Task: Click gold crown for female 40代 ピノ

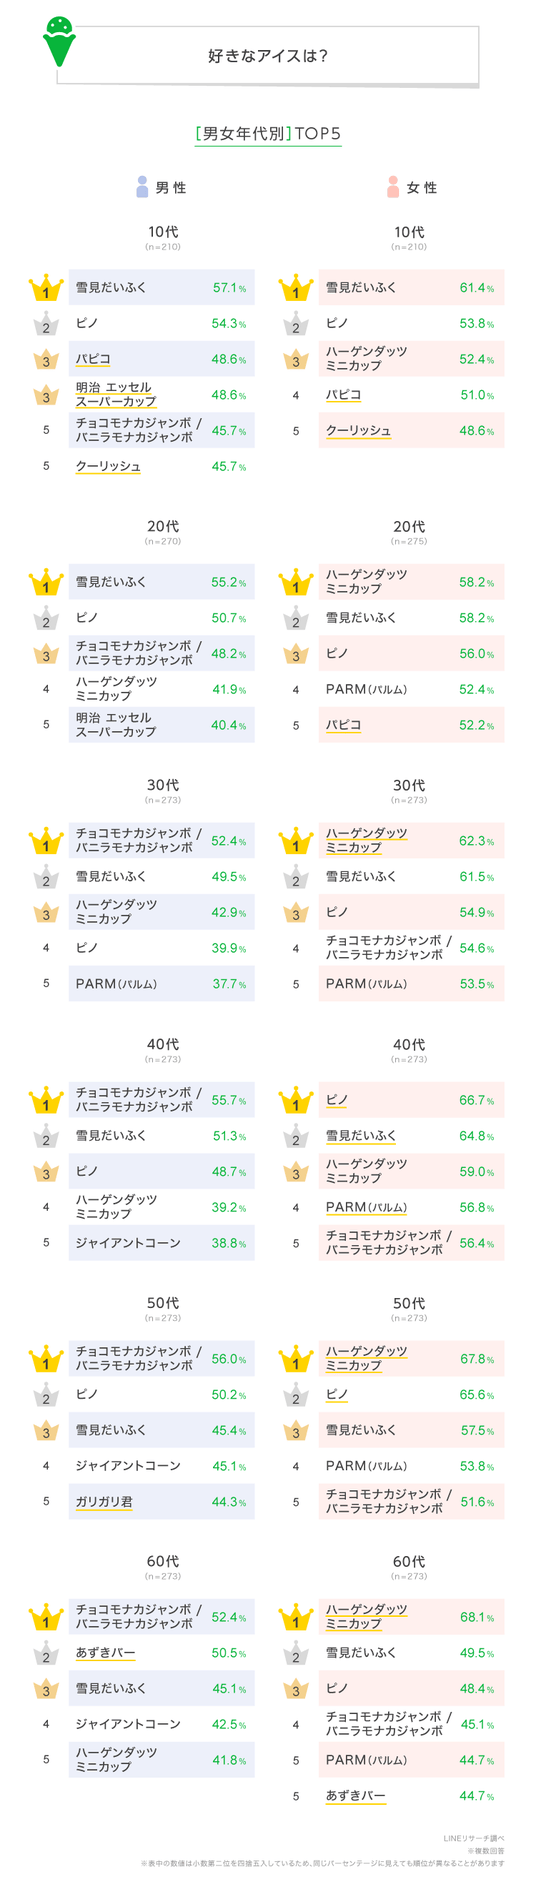Action: [296, 1101]
